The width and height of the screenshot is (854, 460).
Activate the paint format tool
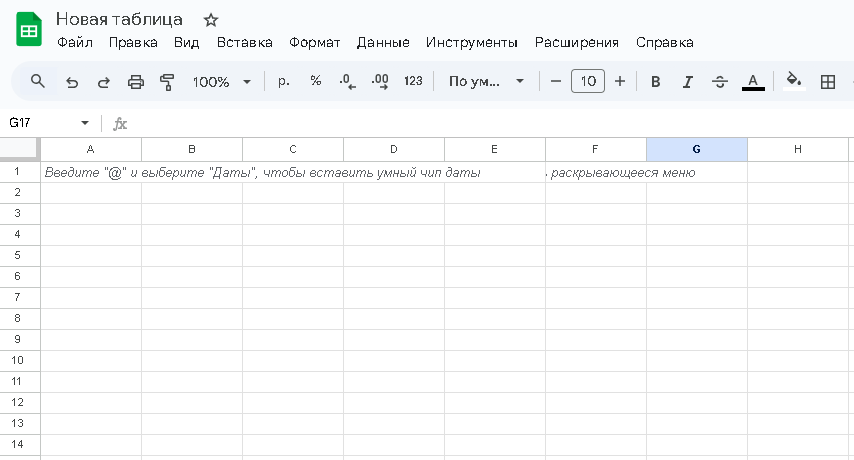[167, 82]
